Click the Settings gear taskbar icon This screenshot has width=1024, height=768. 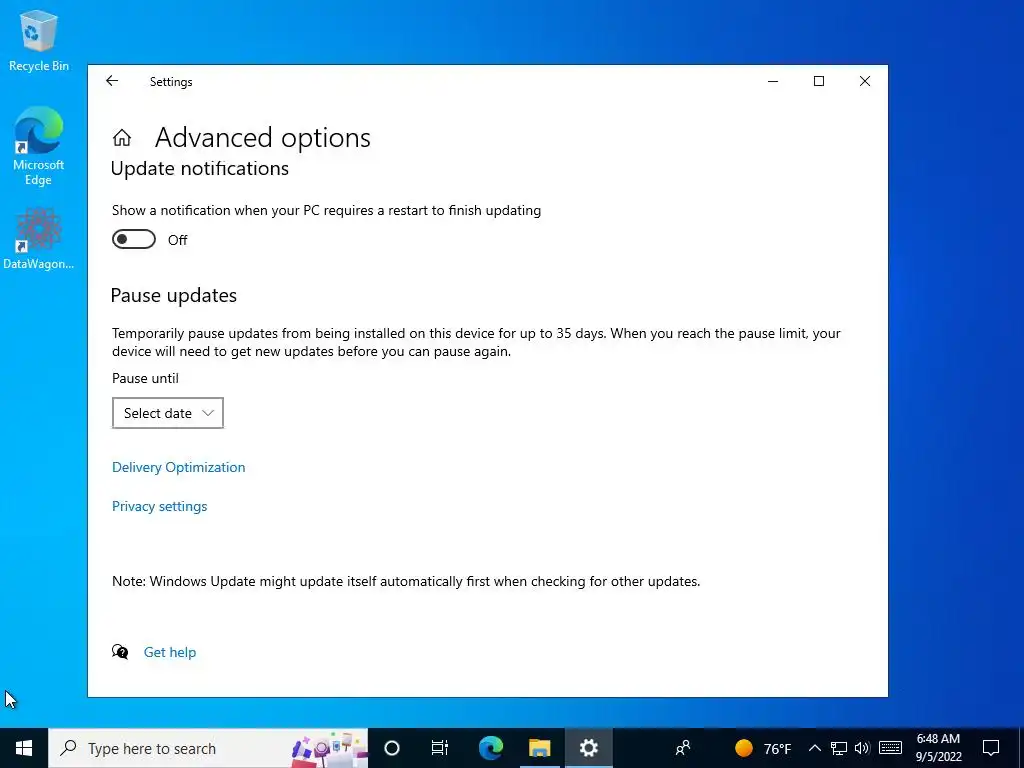[x=588, y=748]
